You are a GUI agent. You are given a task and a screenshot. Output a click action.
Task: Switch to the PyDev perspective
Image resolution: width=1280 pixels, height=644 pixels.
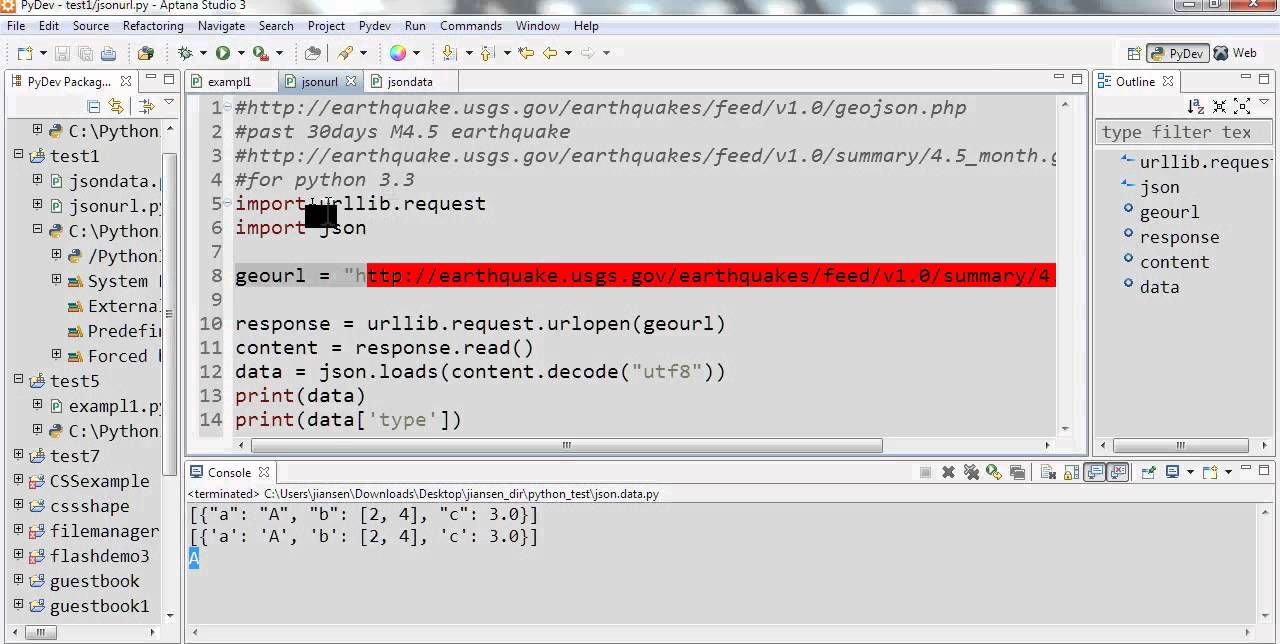pyautogui.click(x=1177, y=53)
